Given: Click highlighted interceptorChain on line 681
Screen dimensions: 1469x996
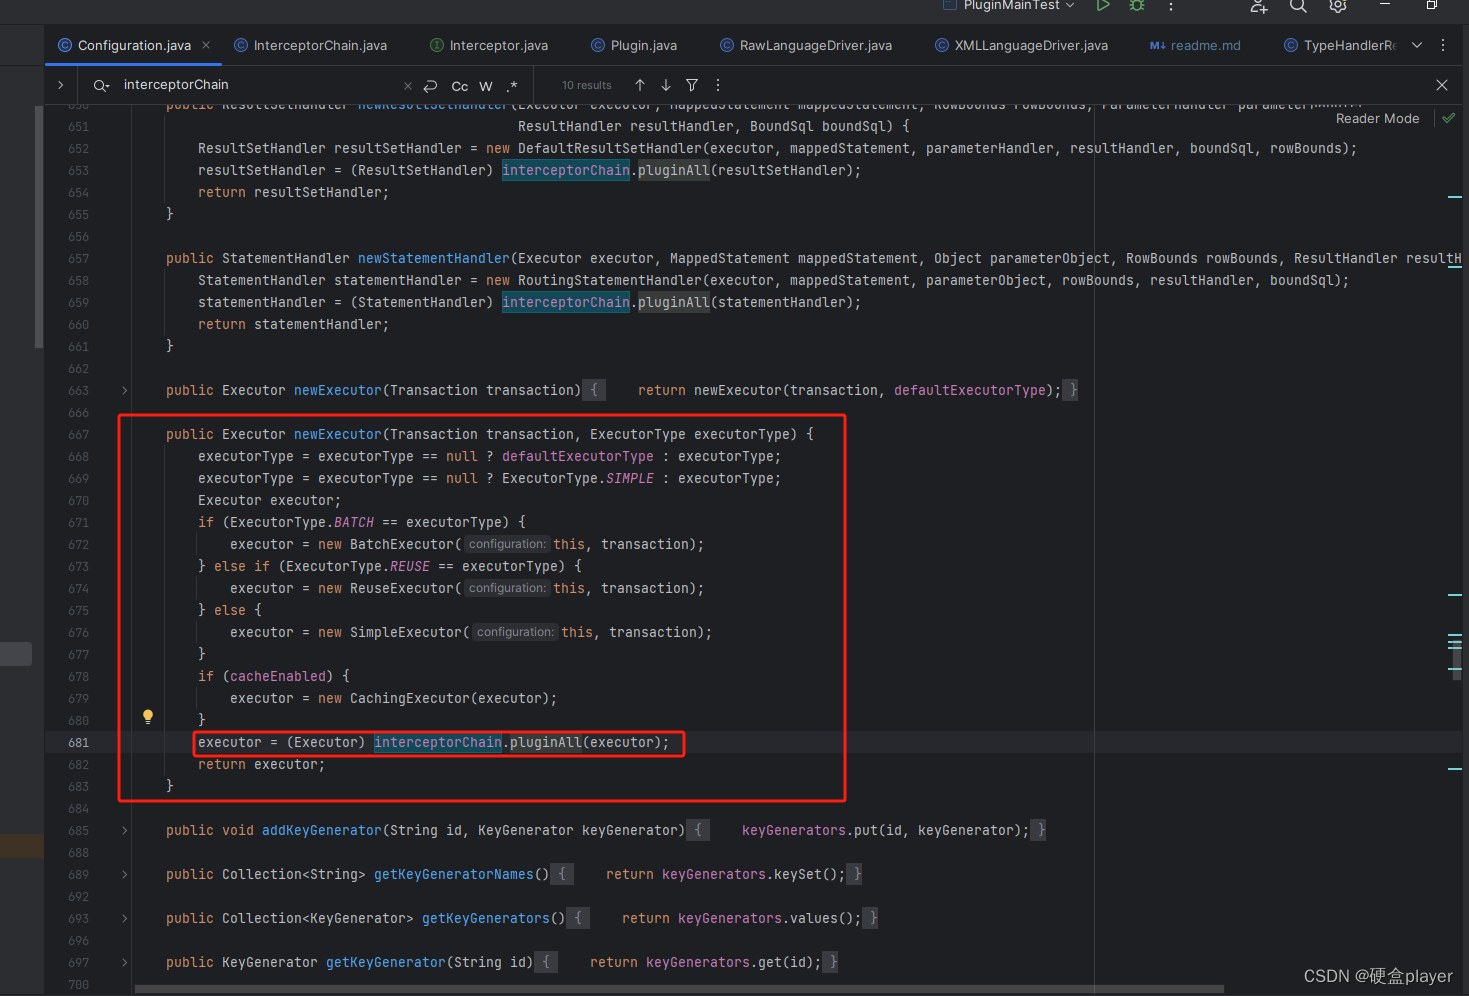Looking at the screenshot, I should pos(438,742).
